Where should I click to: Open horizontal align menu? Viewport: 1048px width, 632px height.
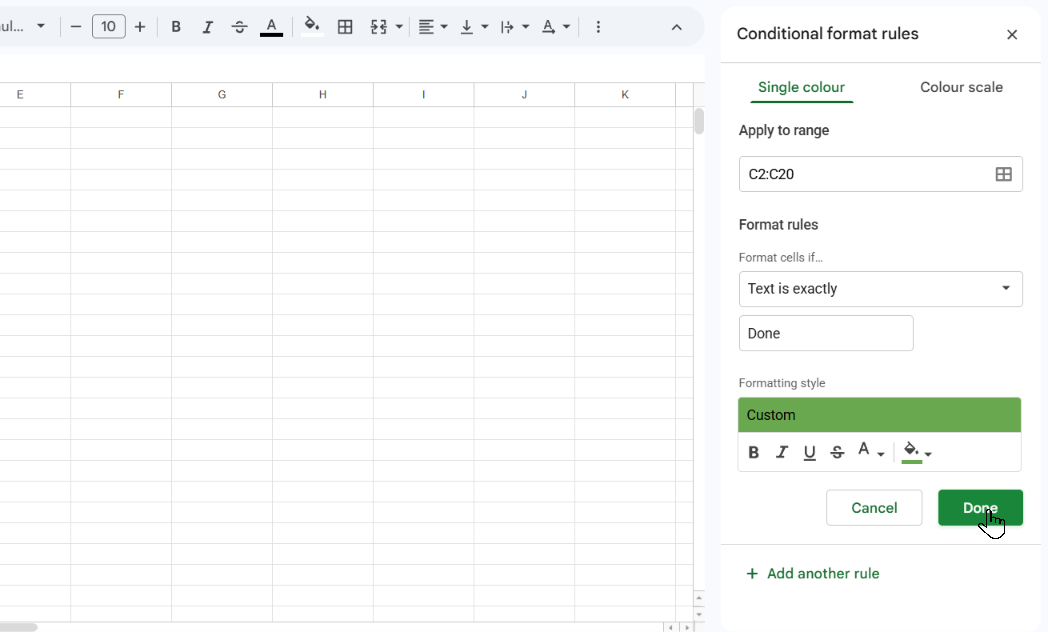coord(432,27)
